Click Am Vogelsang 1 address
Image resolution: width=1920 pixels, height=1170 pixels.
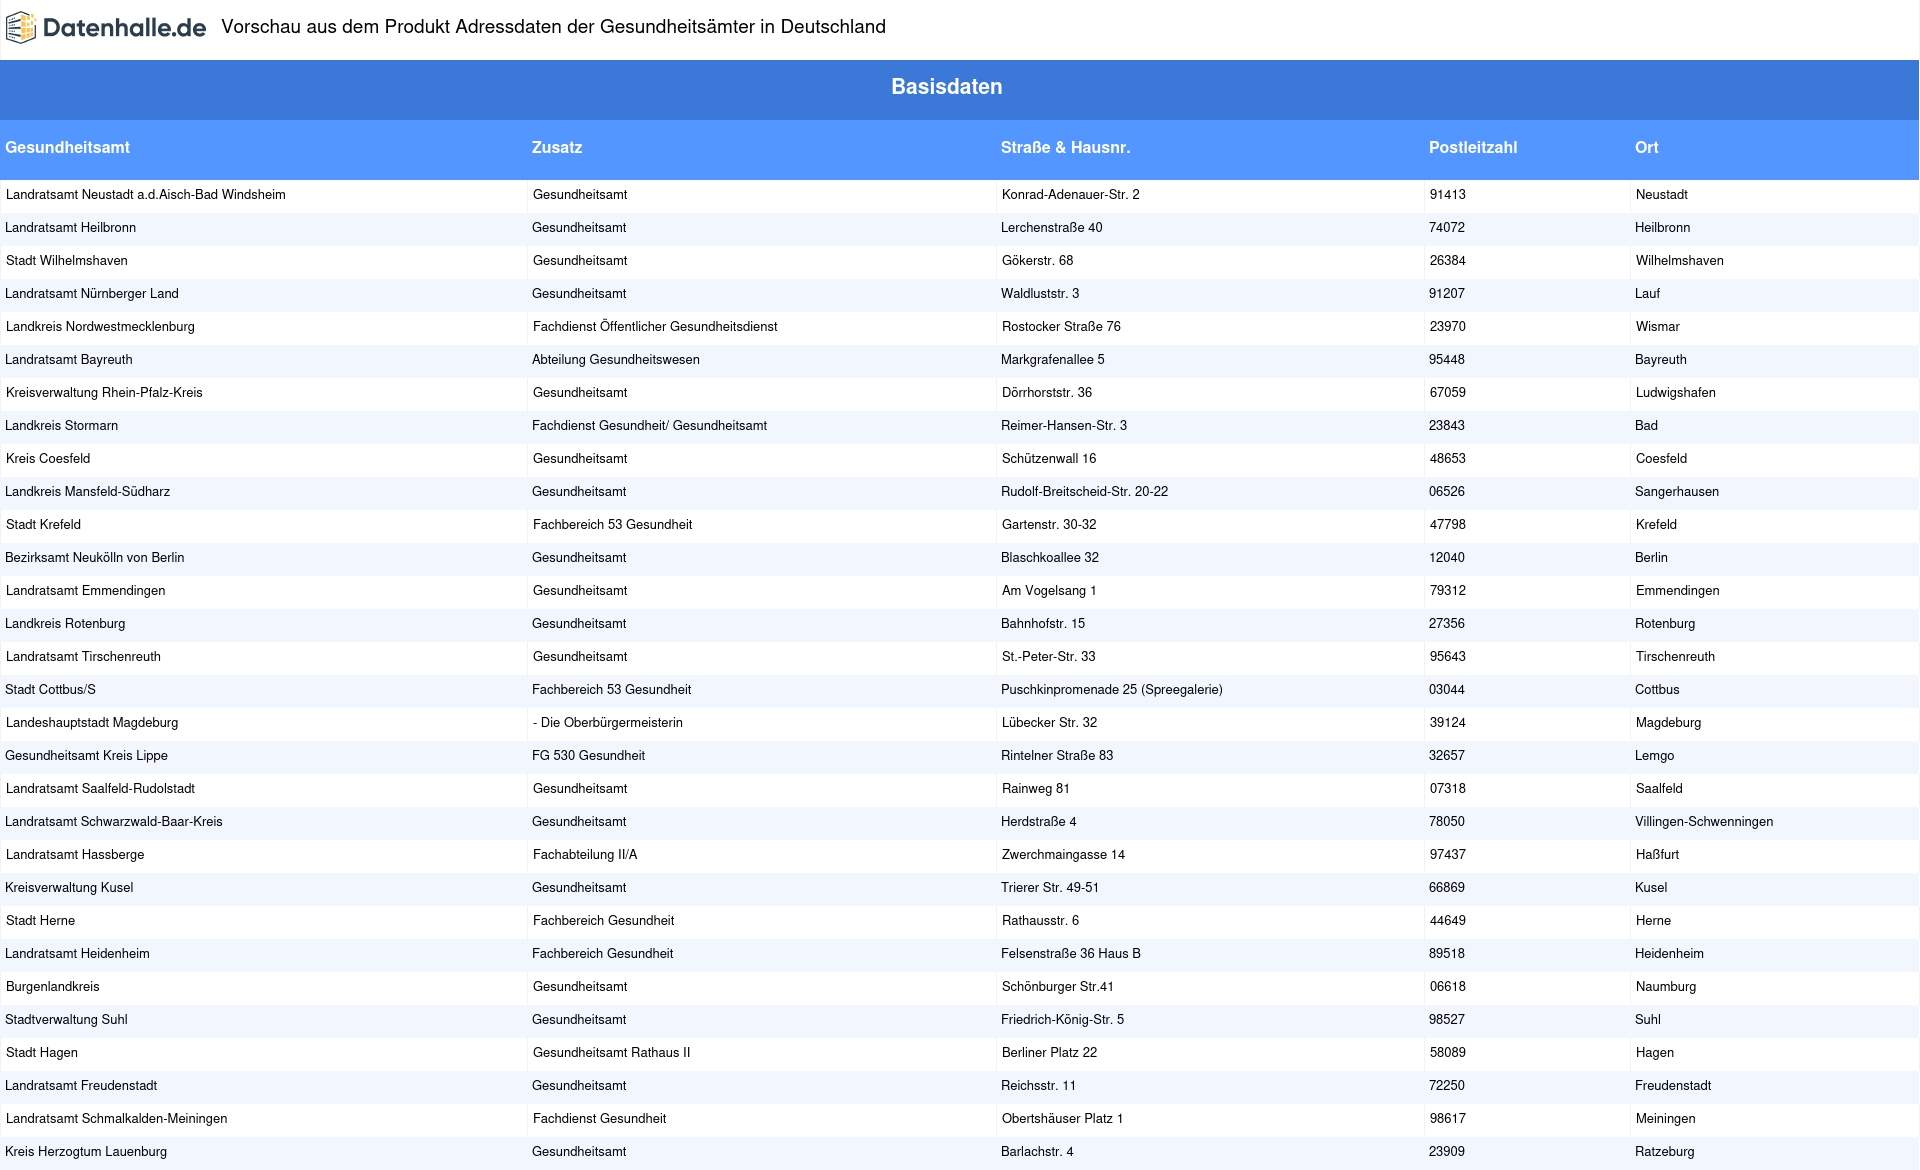[1049, 591]
